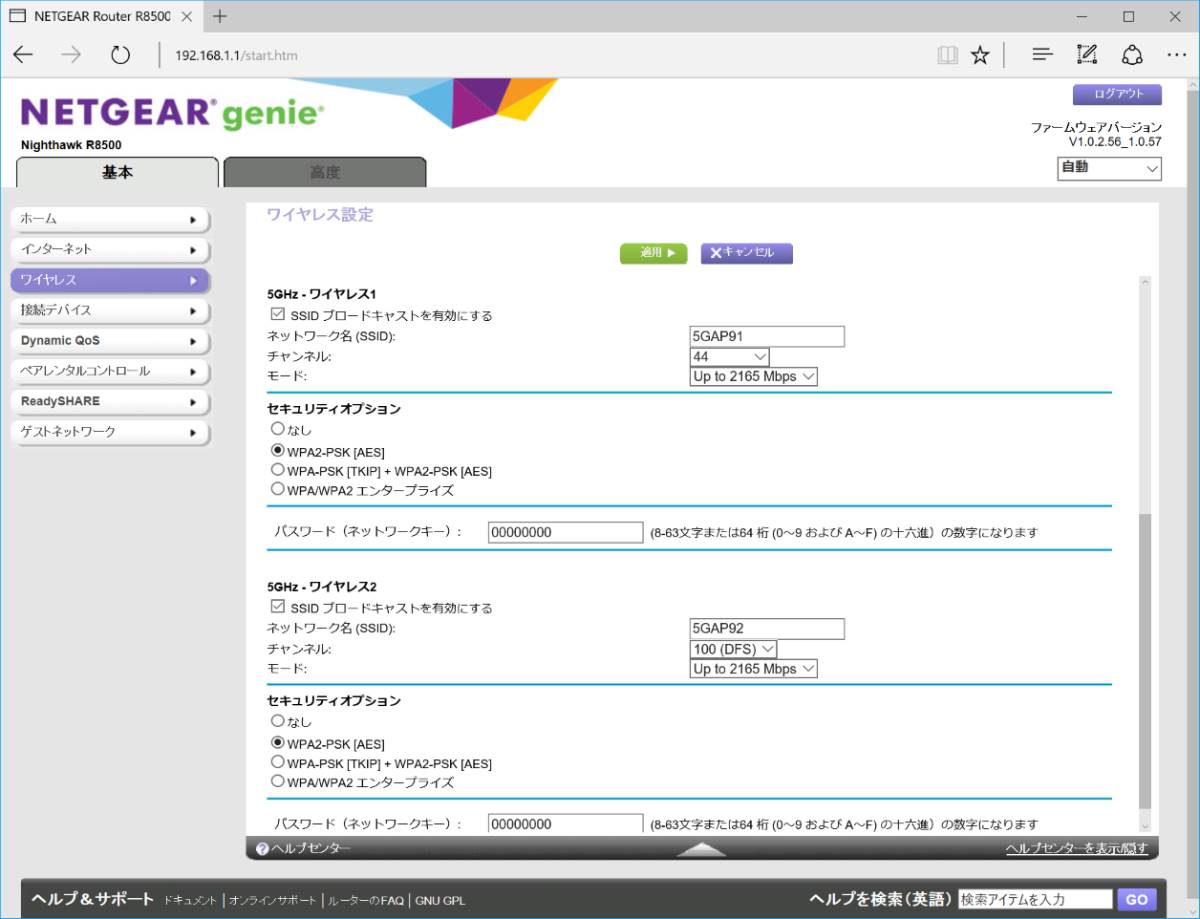Open the ゲストネットワーク menu item
Screen dimensions: 1200x919
point(109,432)
